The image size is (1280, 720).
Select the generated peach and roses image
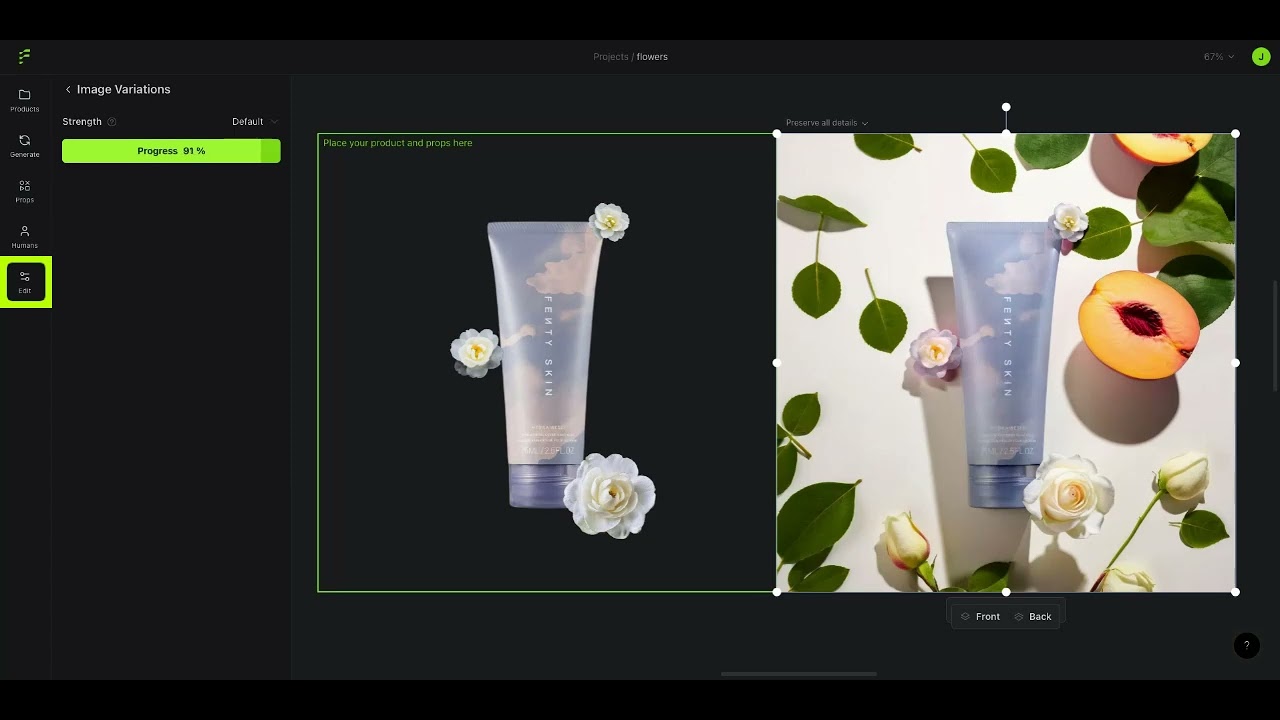1006,363
